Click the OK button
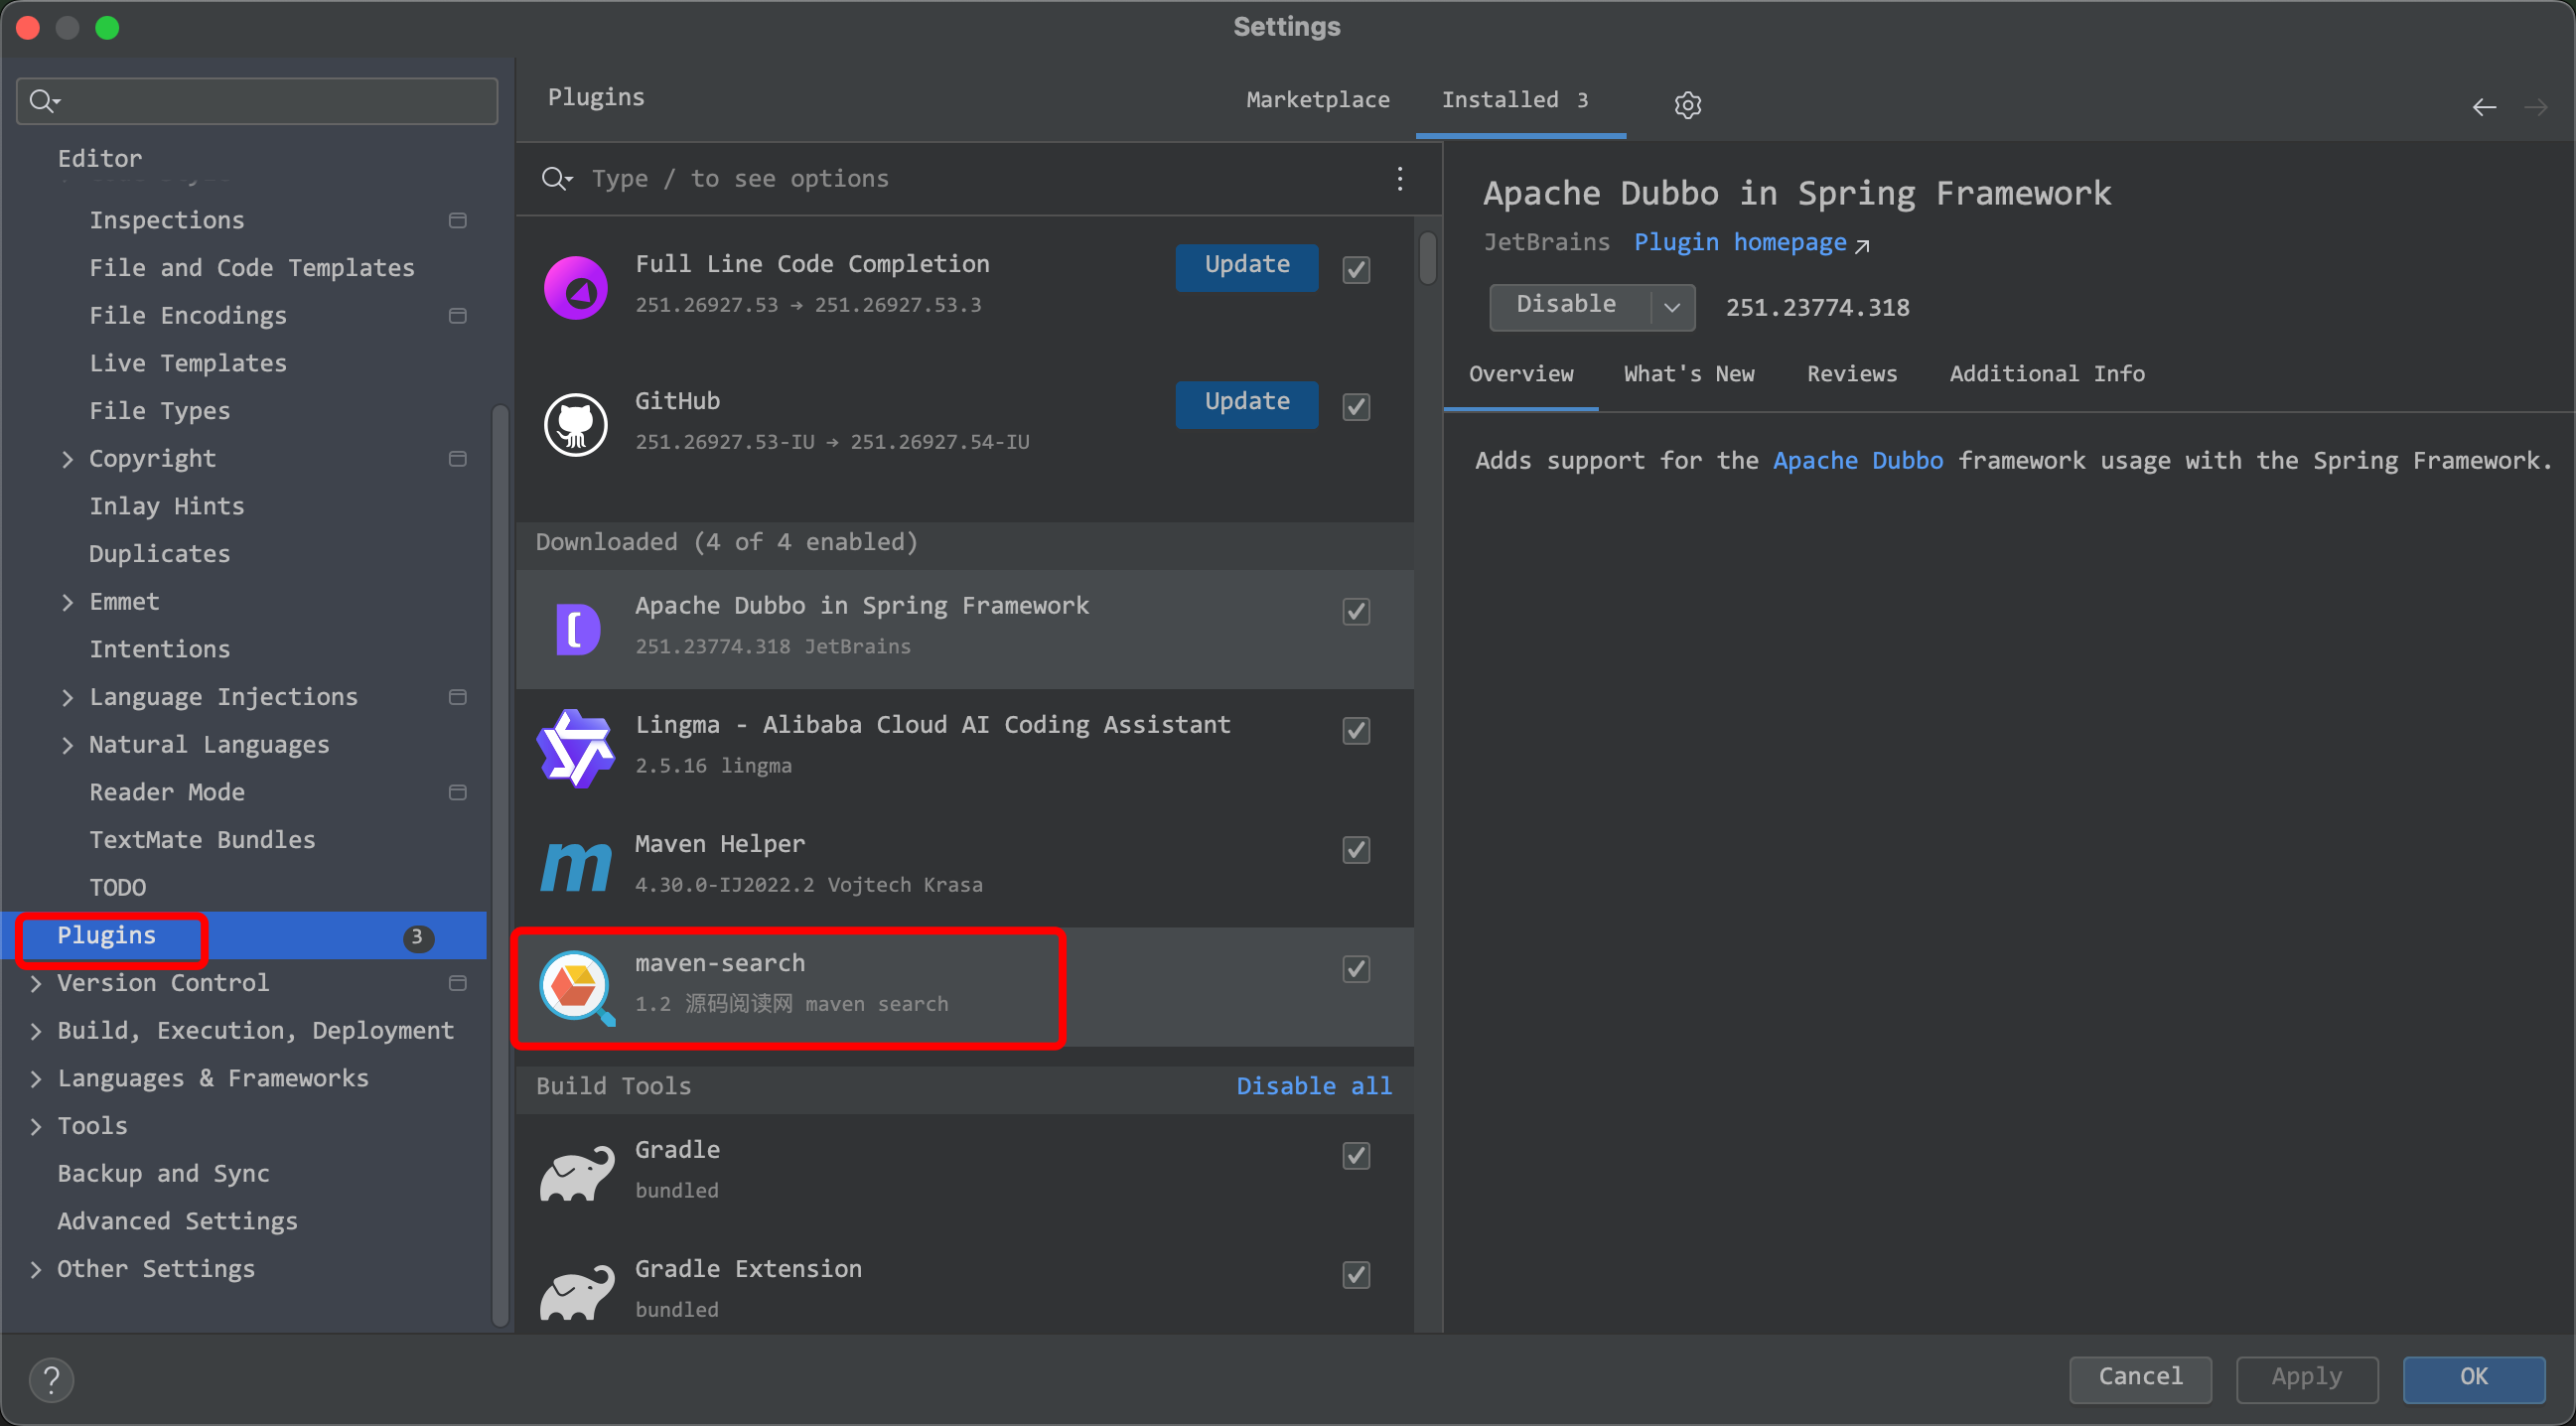The width and height of the screenshot is (2576, 1426). pyautogui.click(x=2473, y=1378)
